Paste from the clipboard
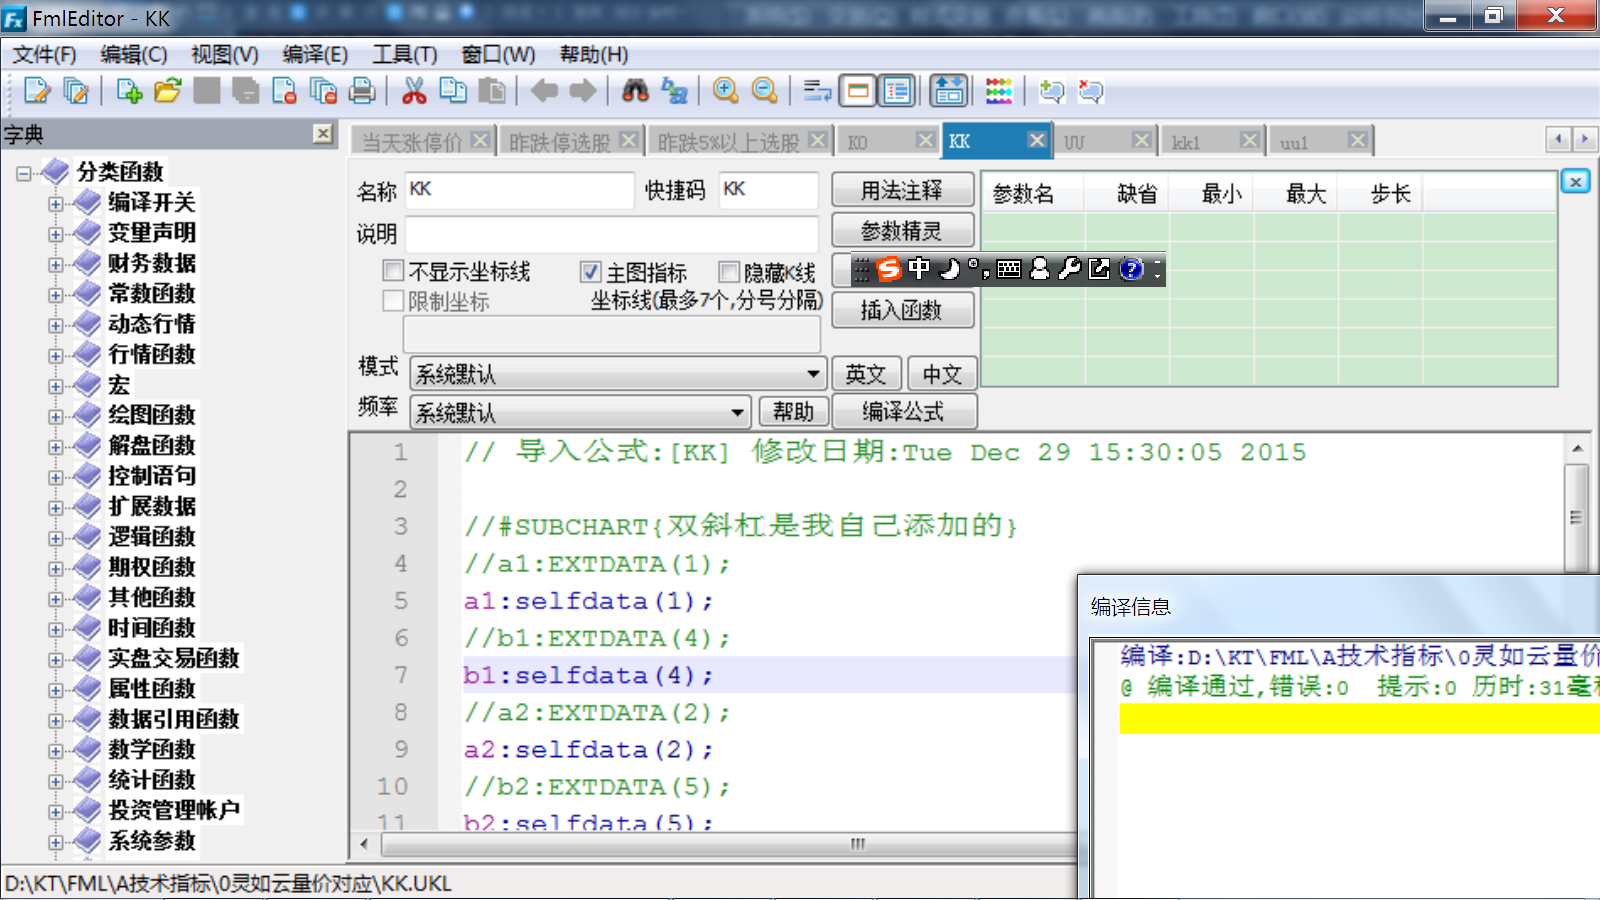 tap(490, 91)
